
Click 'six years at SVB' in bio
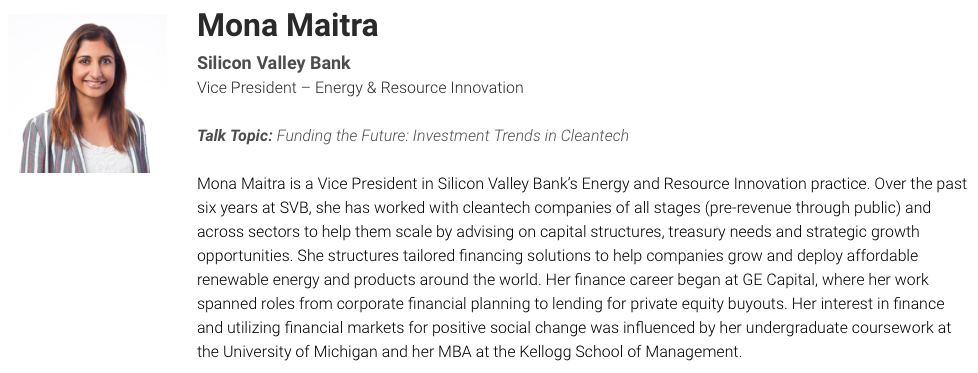click(x=252, y=208)
